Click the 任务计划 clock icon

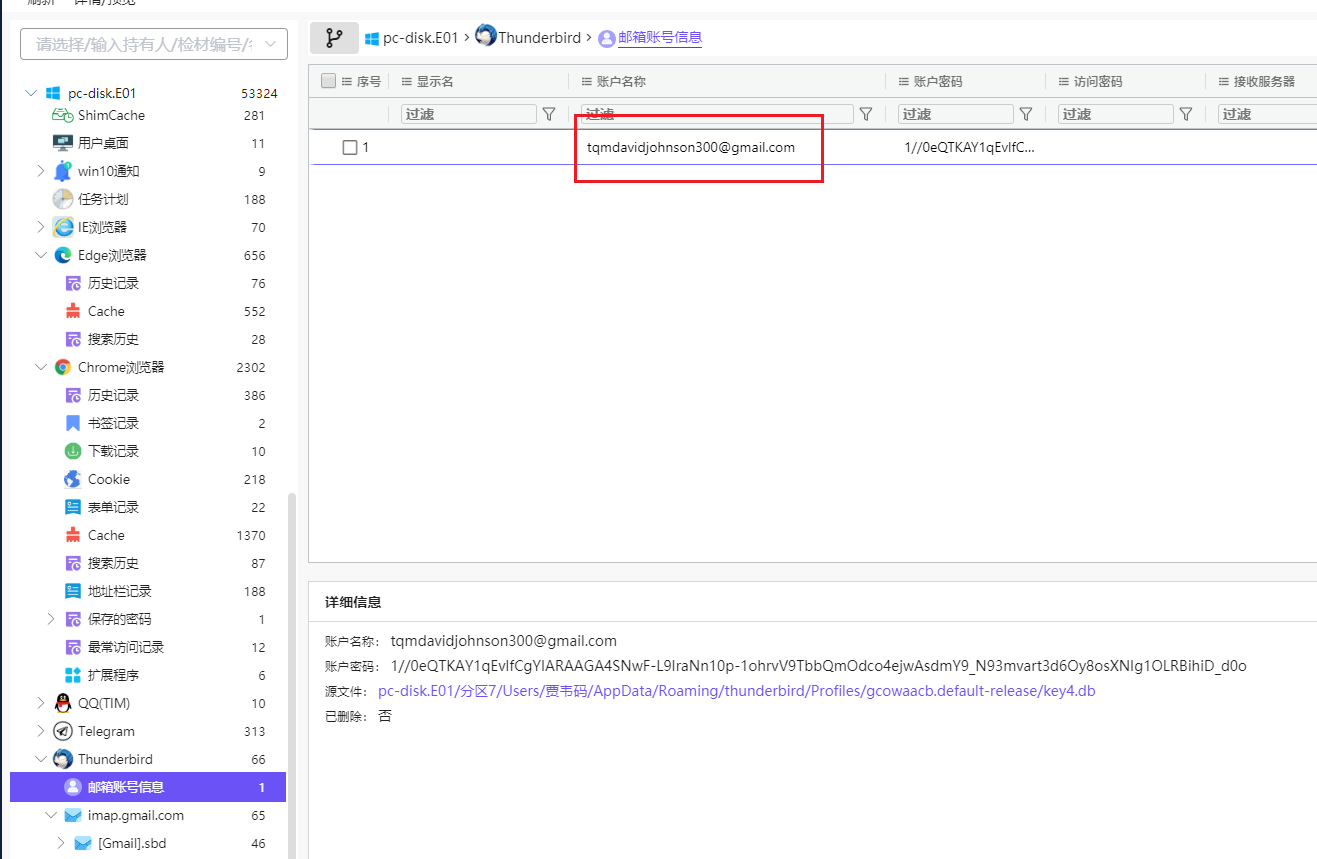63,199
